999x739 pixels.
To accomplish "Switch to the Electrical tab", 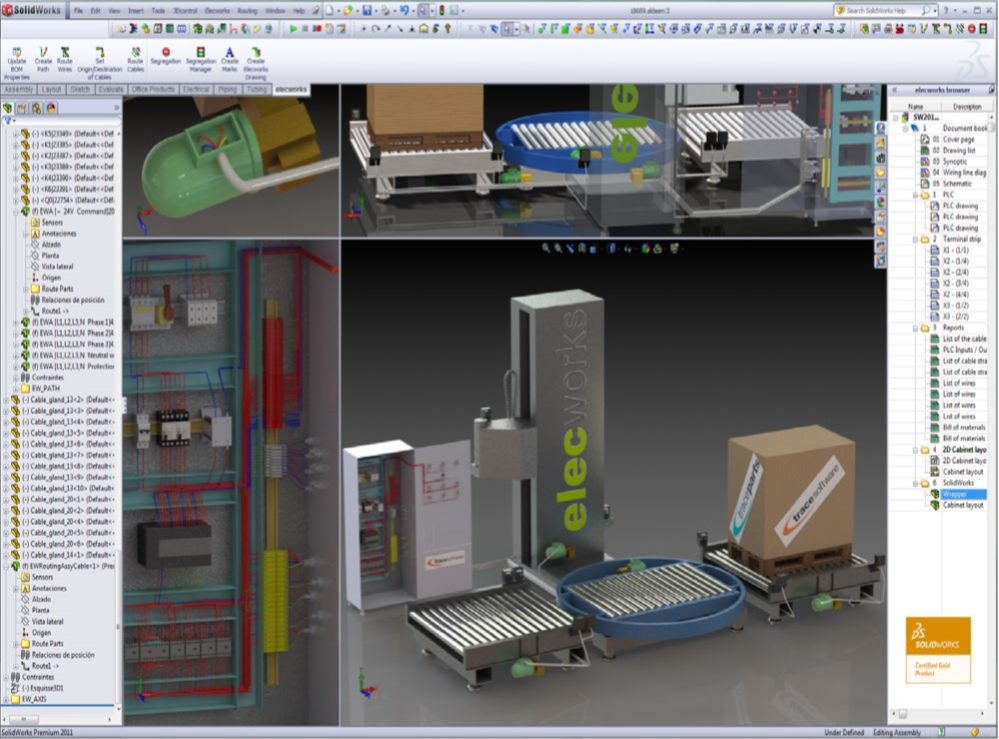I will 196,90.
